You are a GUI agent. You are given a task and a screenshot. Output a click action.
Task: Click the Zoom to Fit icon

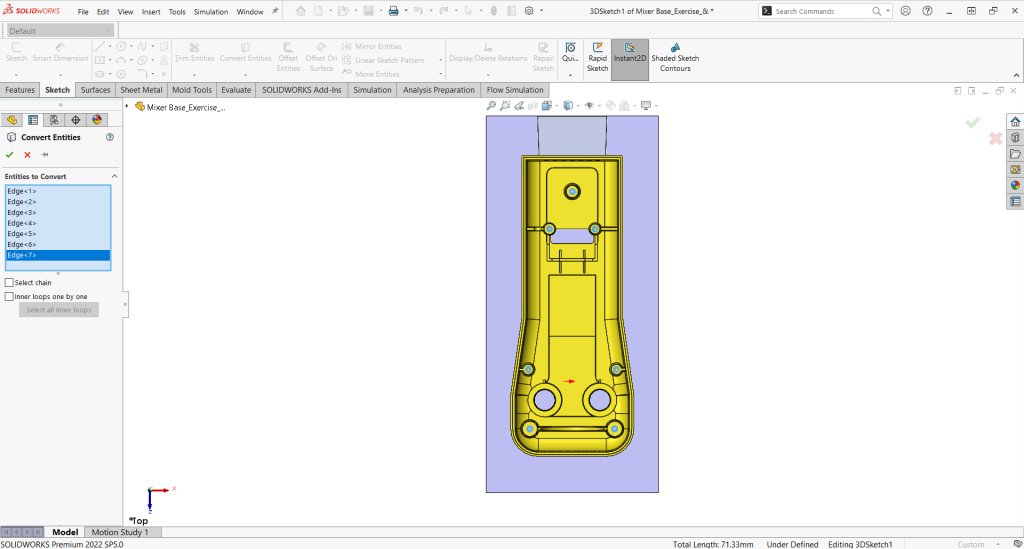click(x=492, y=106)
